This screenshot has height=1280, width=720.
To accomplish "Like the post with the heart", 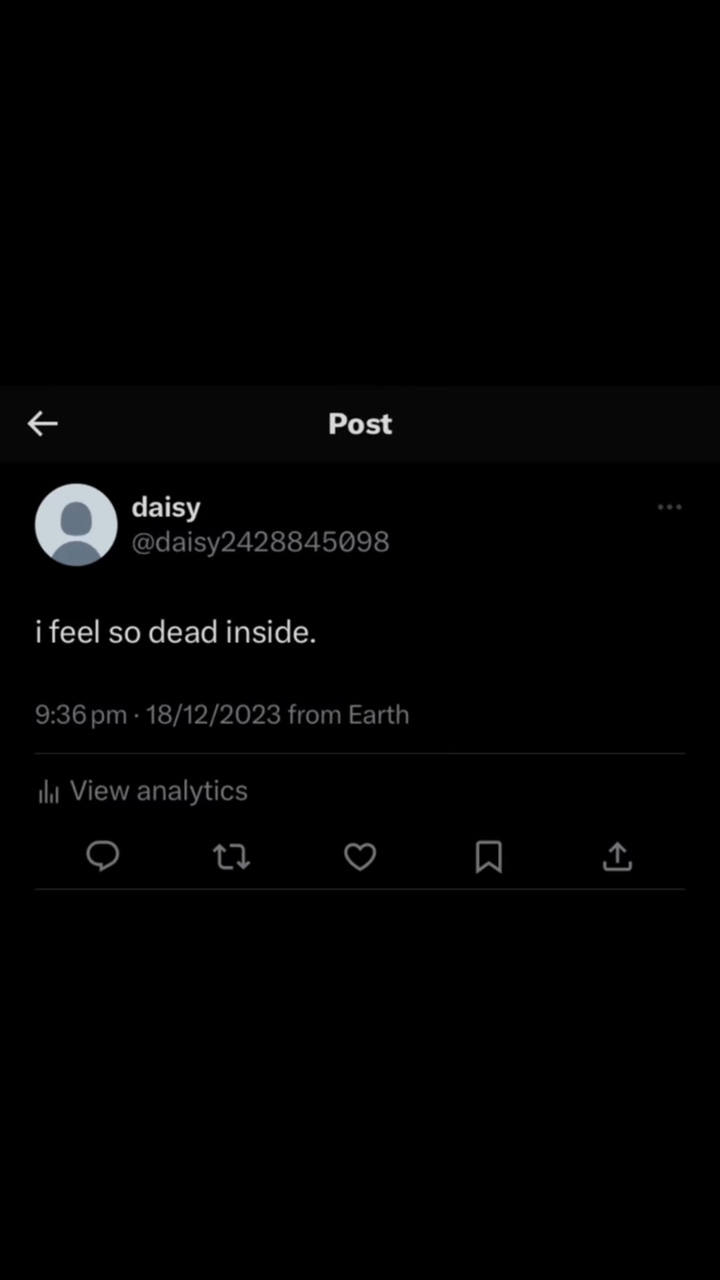I will (x=360, y=856).
